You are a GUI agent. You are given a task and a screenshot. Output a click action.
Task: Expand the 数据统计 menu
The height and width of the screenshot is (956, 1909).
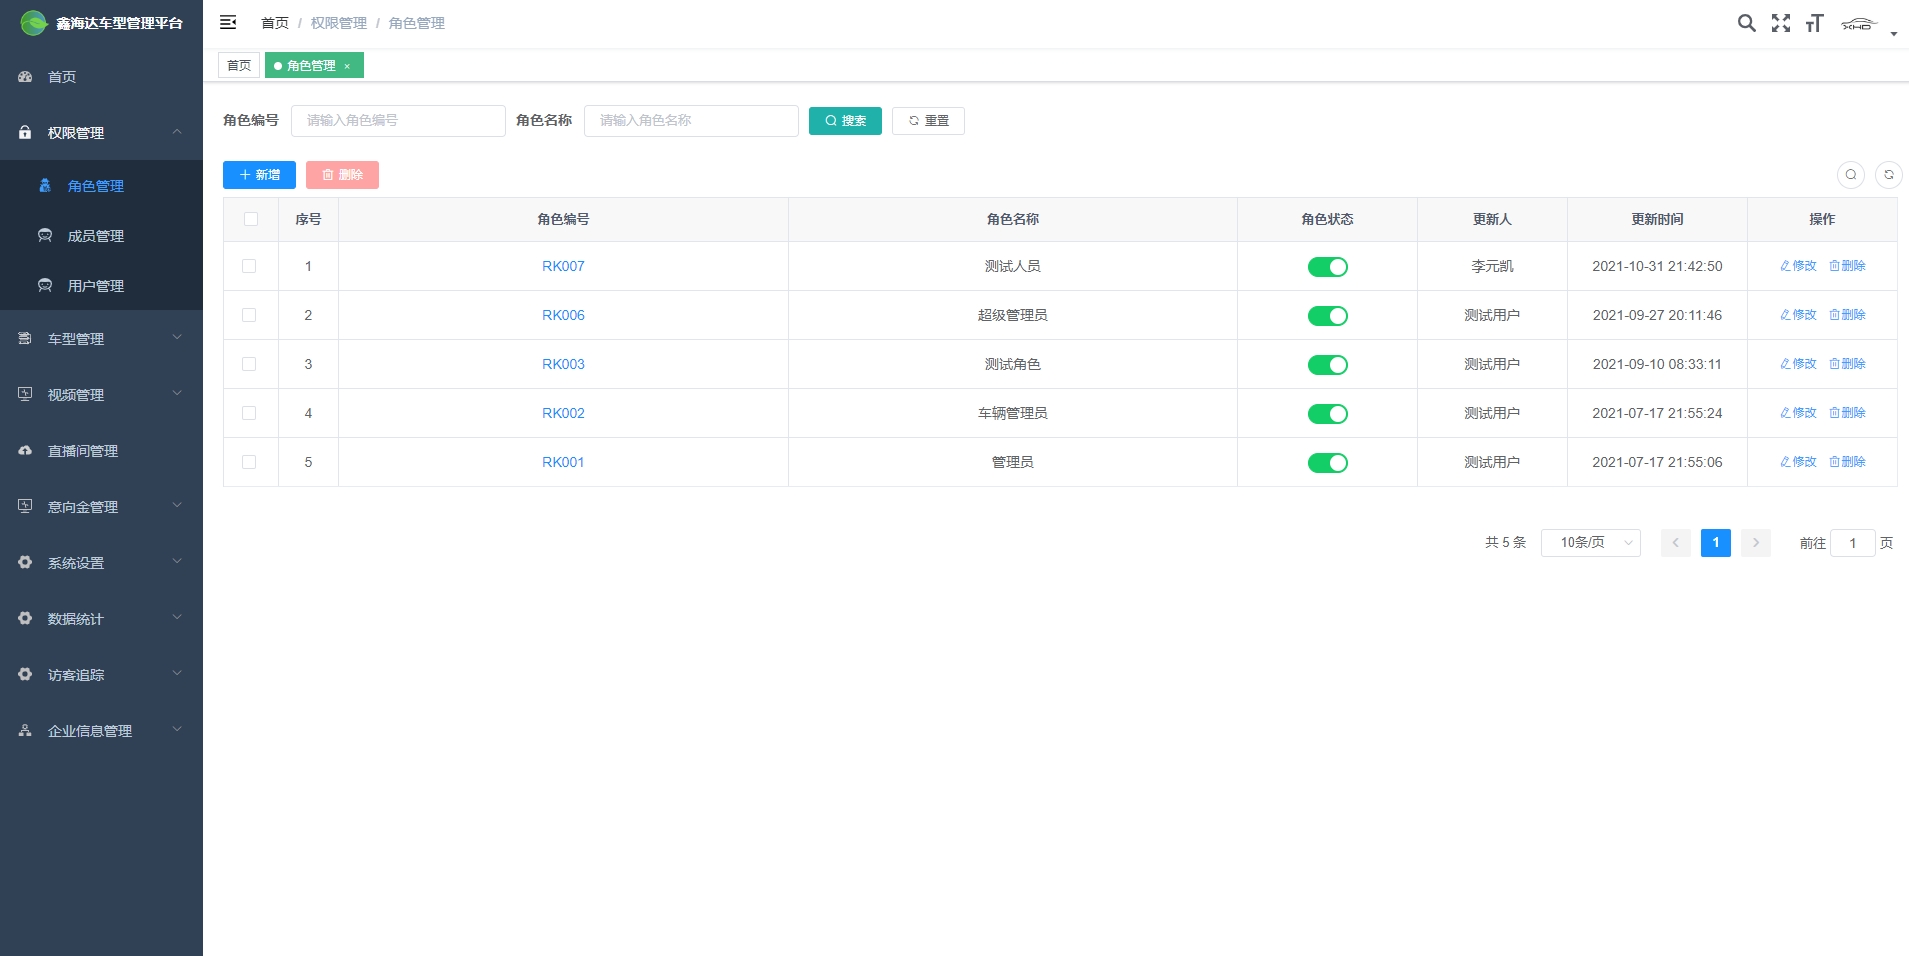click(x=101, y=619)
